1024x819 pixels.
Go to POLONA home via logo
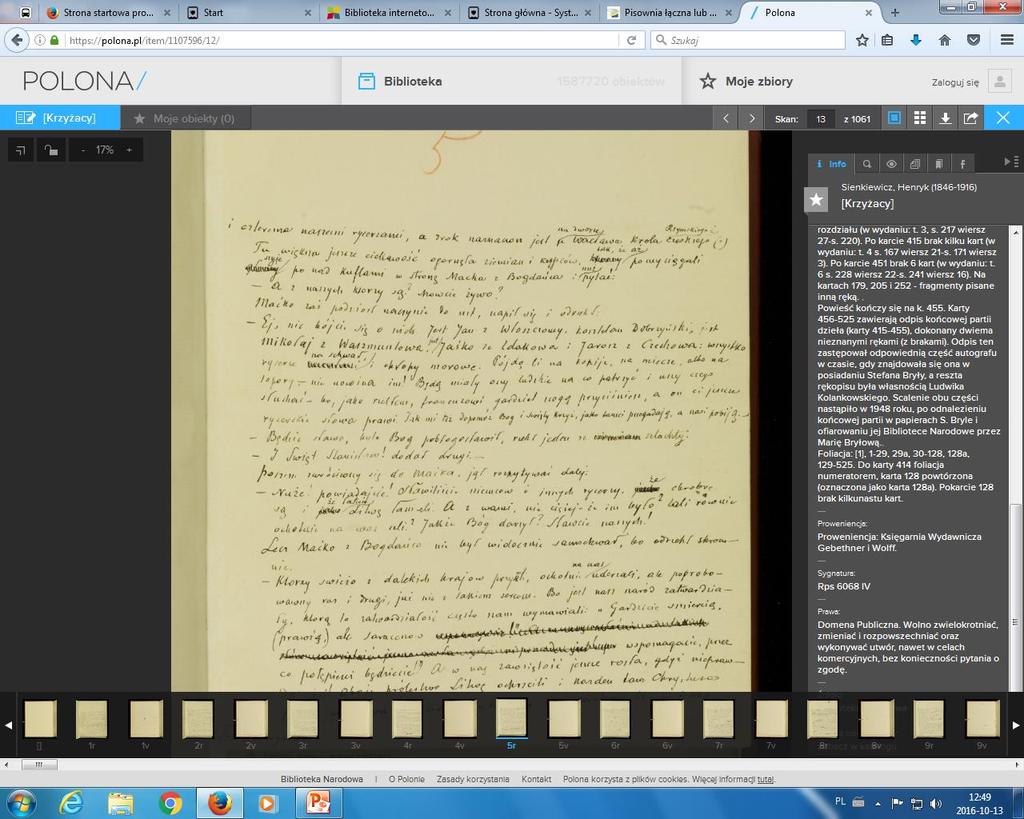coord(85,82)
